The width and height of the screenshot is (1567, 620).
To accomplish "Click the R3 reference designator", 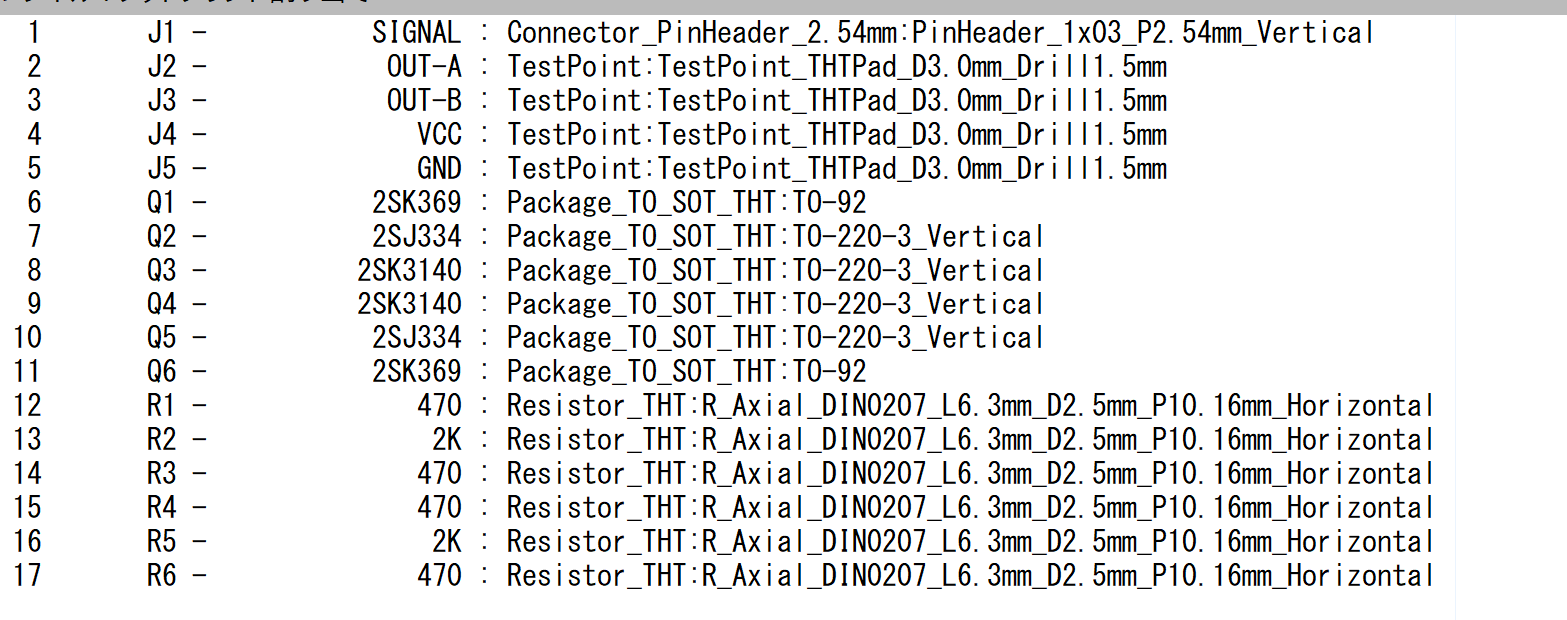I will click(x=160, y=474).
